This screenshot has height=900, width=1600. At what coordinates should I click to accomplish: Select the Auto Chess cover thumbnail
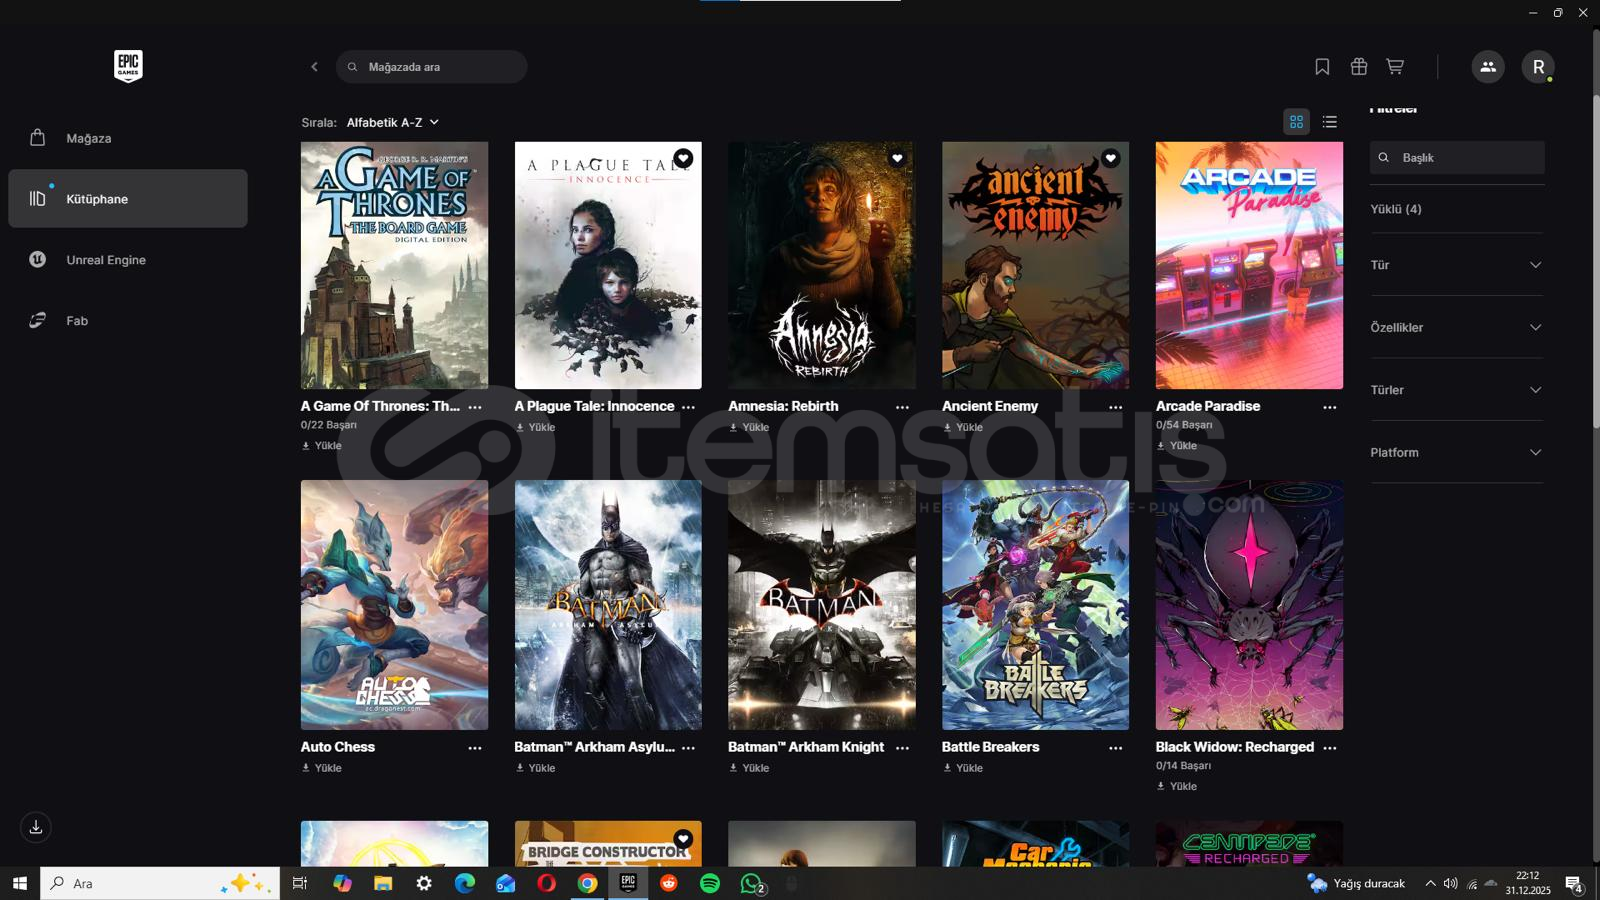click(394, 605)
